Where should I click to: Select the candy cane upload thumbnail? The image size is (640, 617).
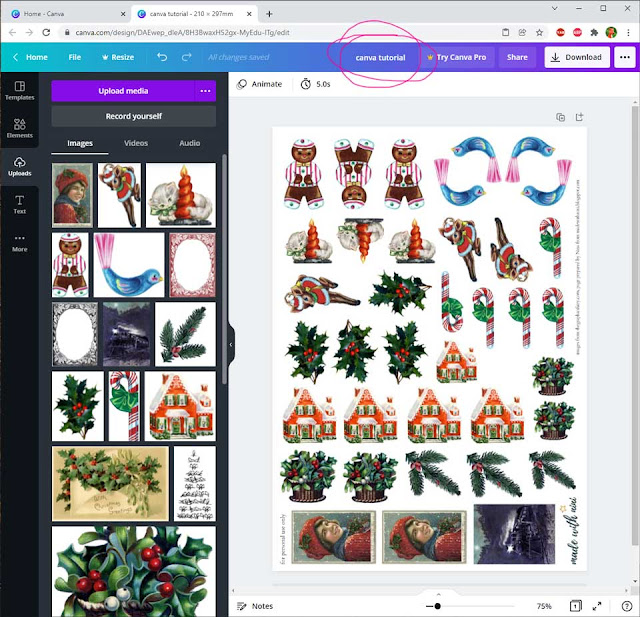(x=124, y=406)
